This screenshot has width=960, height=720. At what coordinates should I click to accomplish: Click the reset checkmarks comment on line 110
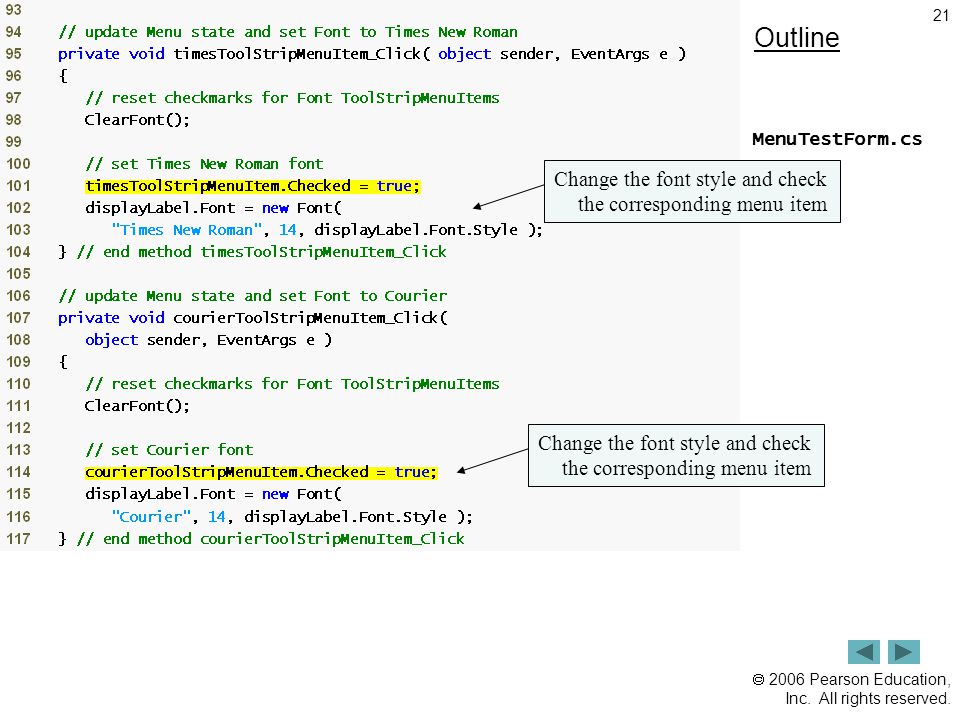point(292,384)
